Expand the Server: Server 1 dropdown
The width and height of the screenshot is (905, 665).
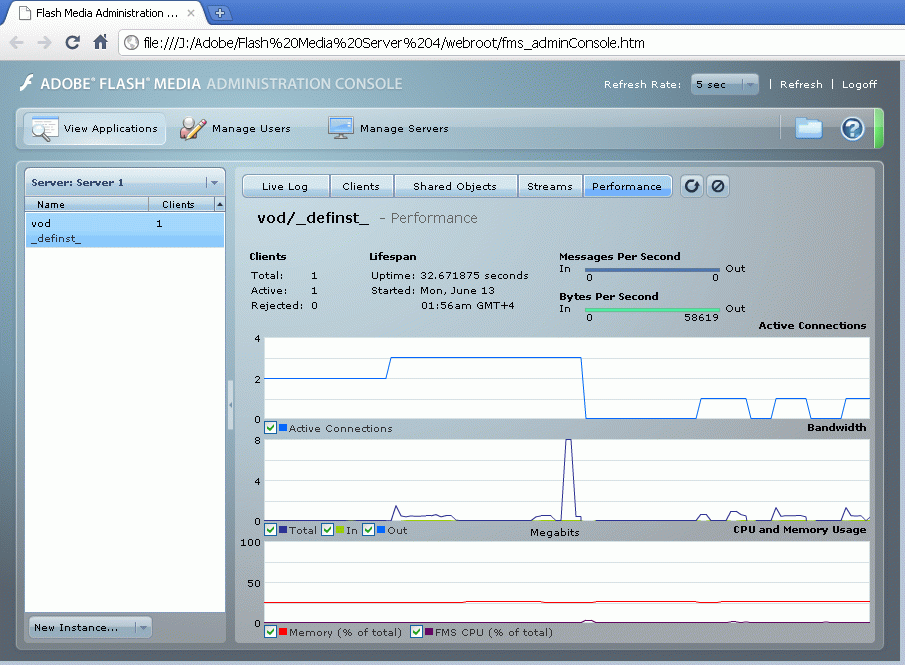pyautogui.click(x=125, y=182)
